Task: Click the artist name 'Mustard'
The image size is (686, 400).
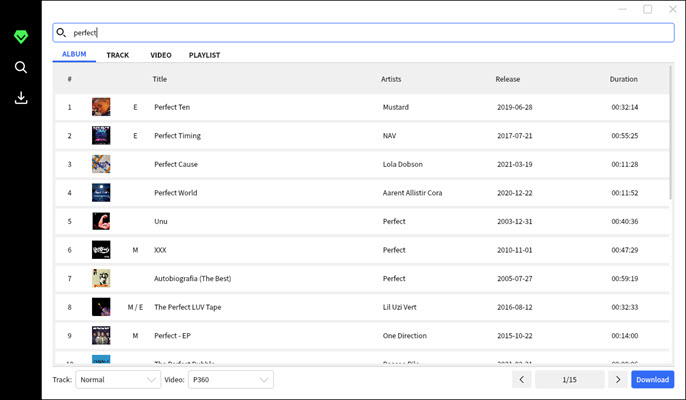Action: click(396, 107)
